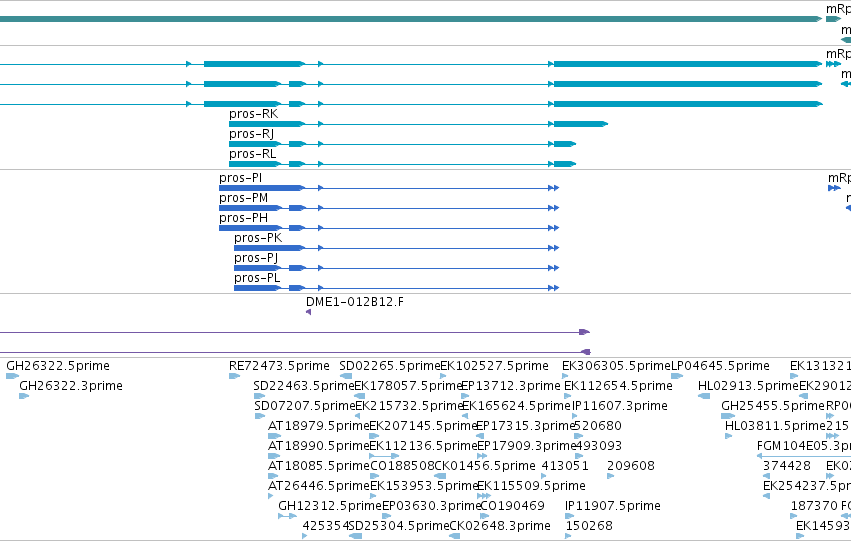Open the GH12312.5prime EST
851x541 pixels.
[330, 506]
